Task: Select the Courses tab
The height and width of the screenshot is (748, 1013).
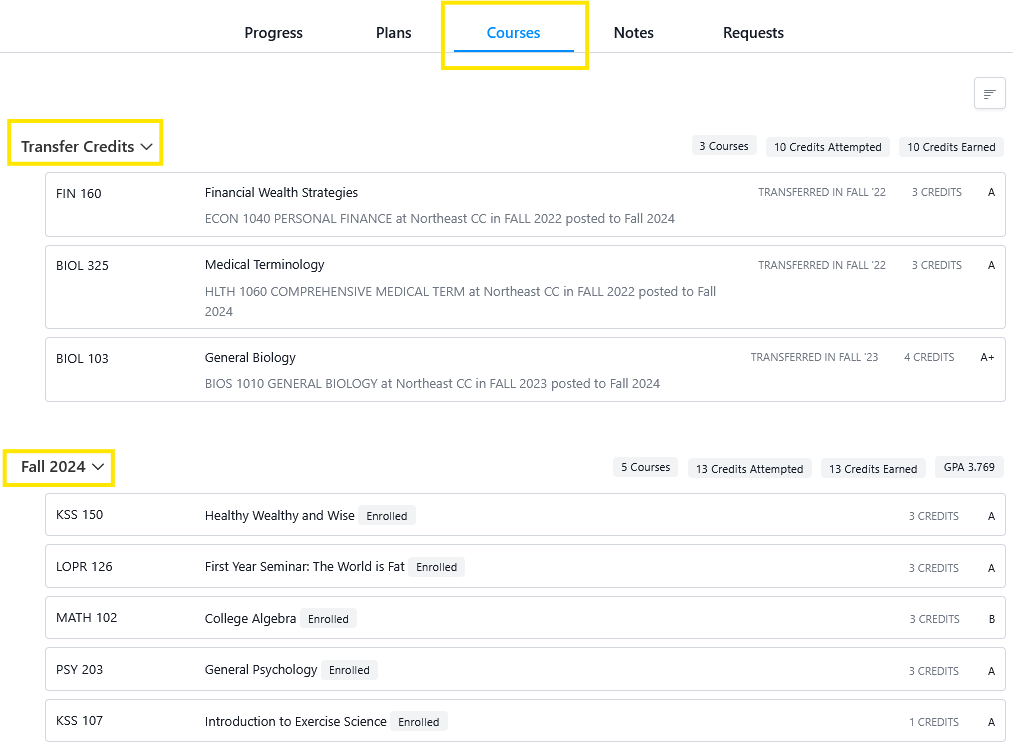Action: click(x=514, y=32)
